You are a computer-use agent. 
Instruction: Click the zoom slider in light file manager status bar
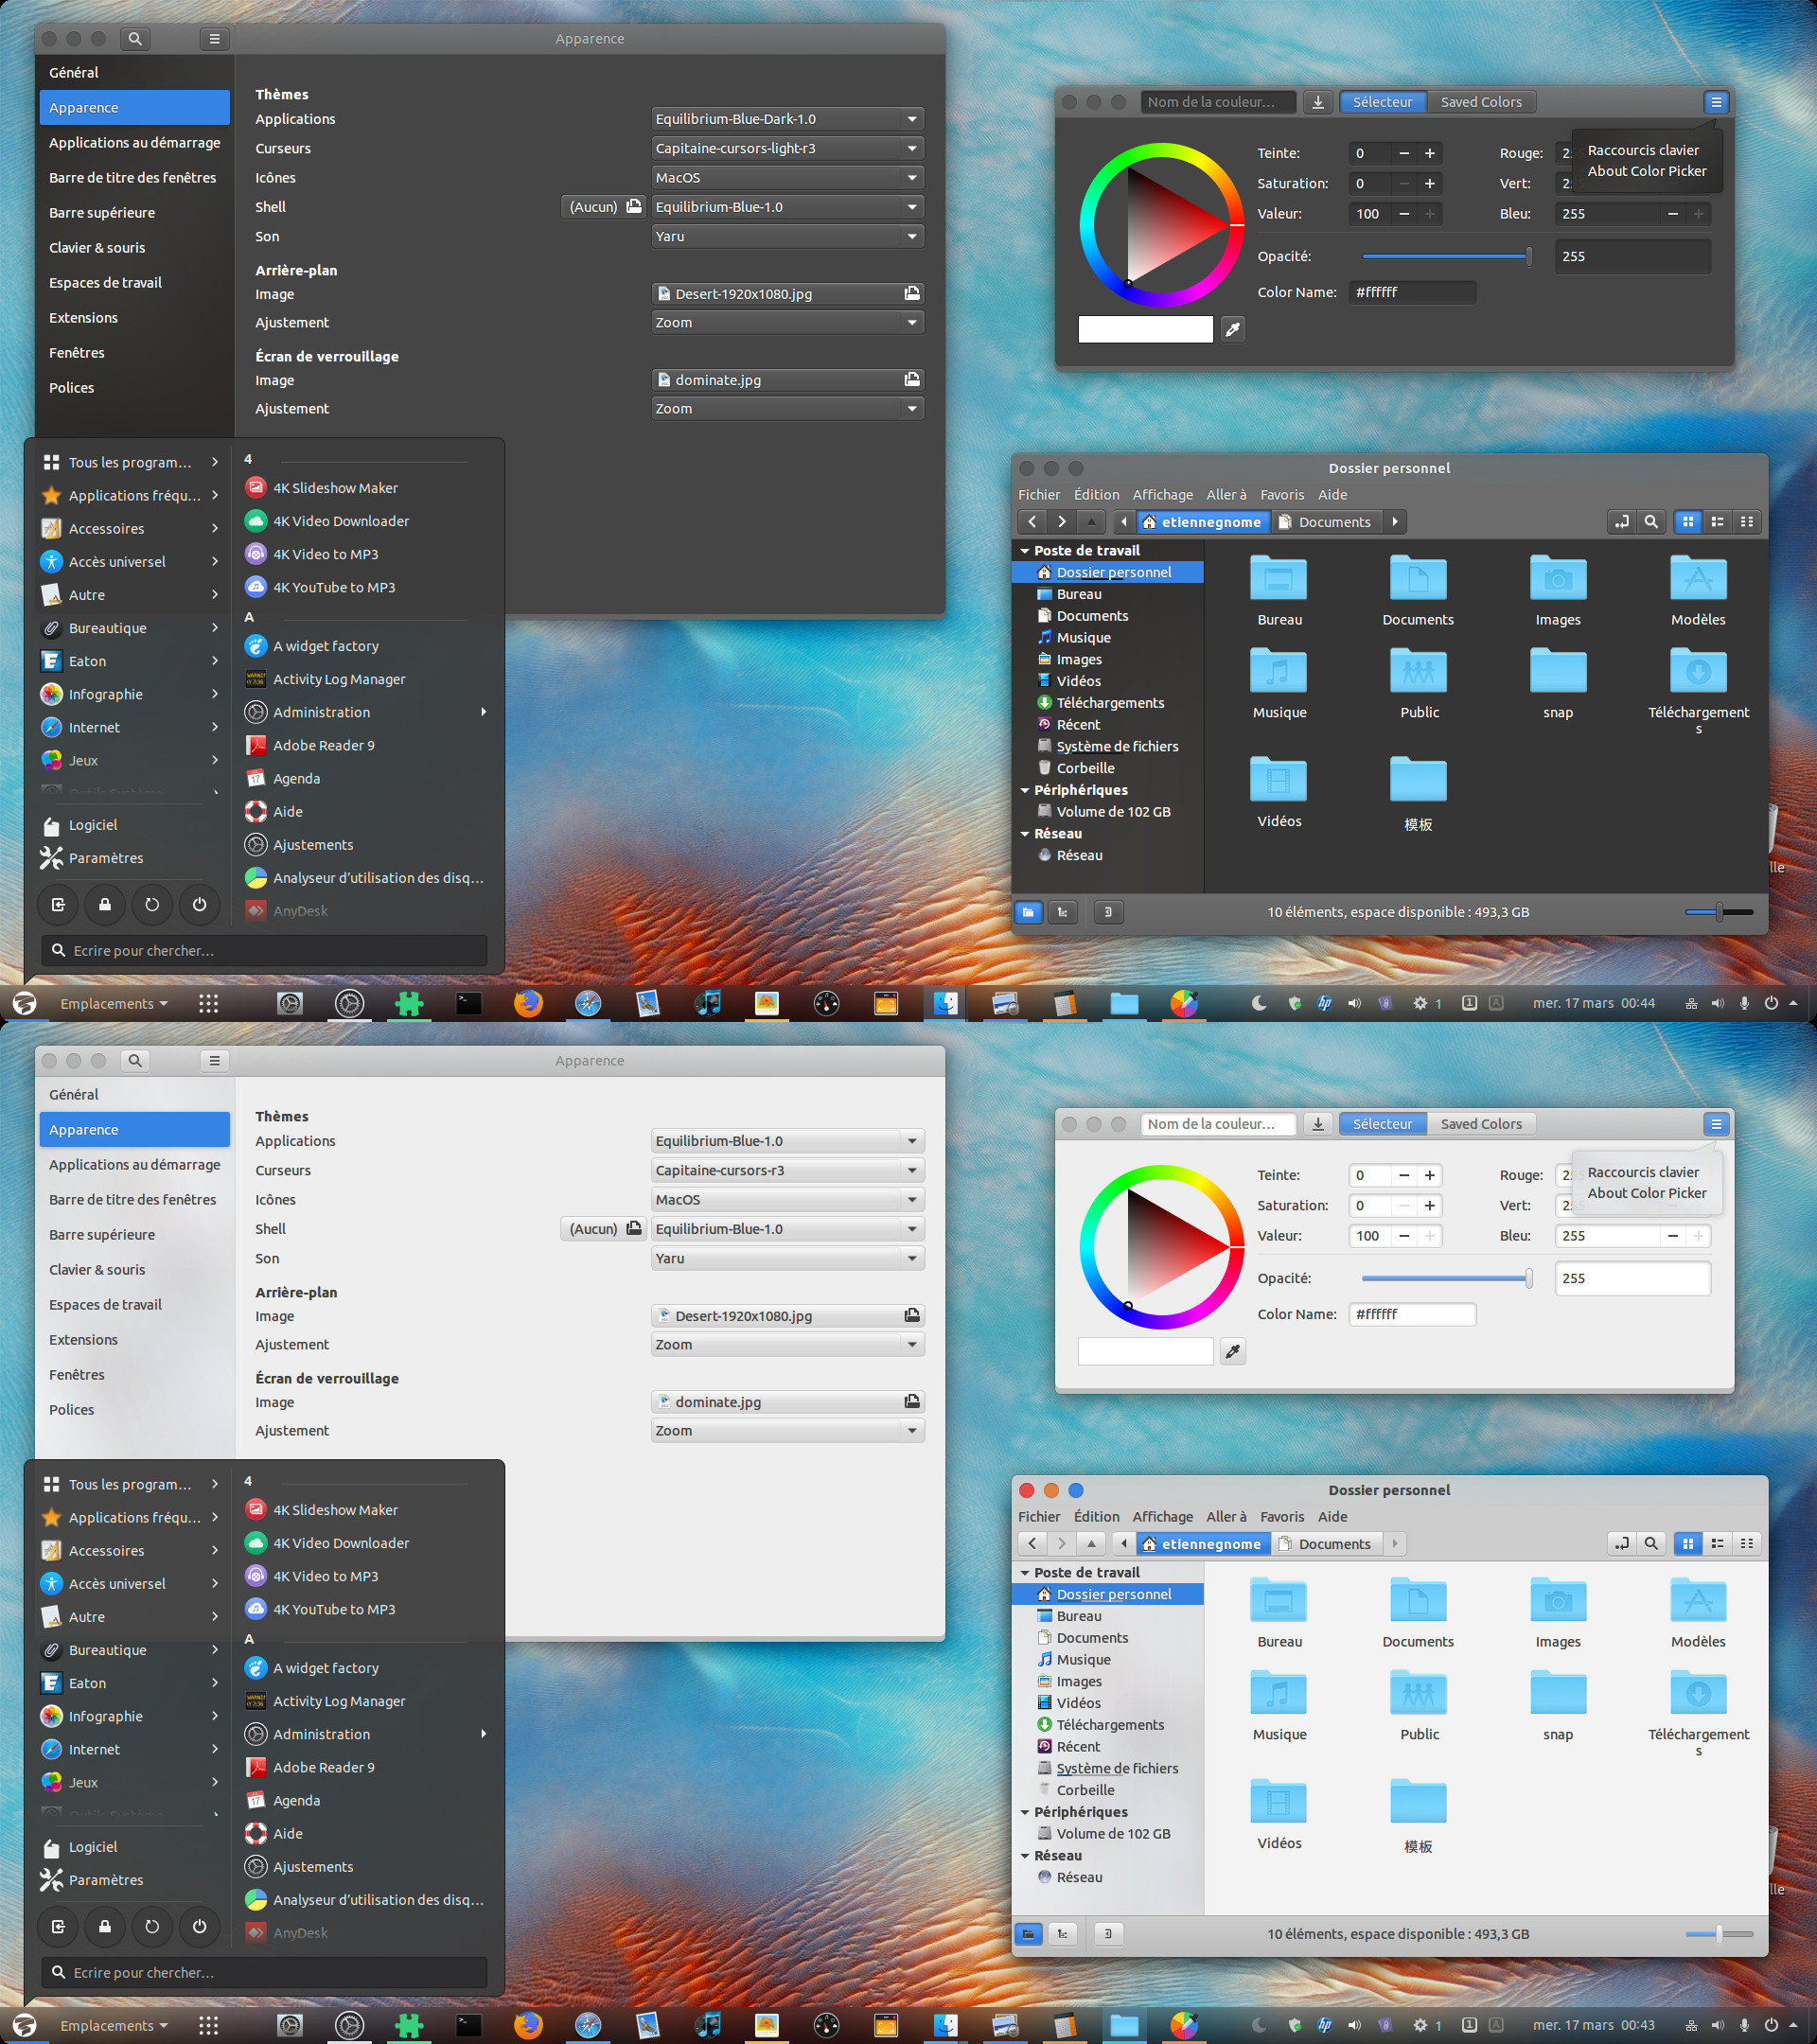click(1719, 1934)
